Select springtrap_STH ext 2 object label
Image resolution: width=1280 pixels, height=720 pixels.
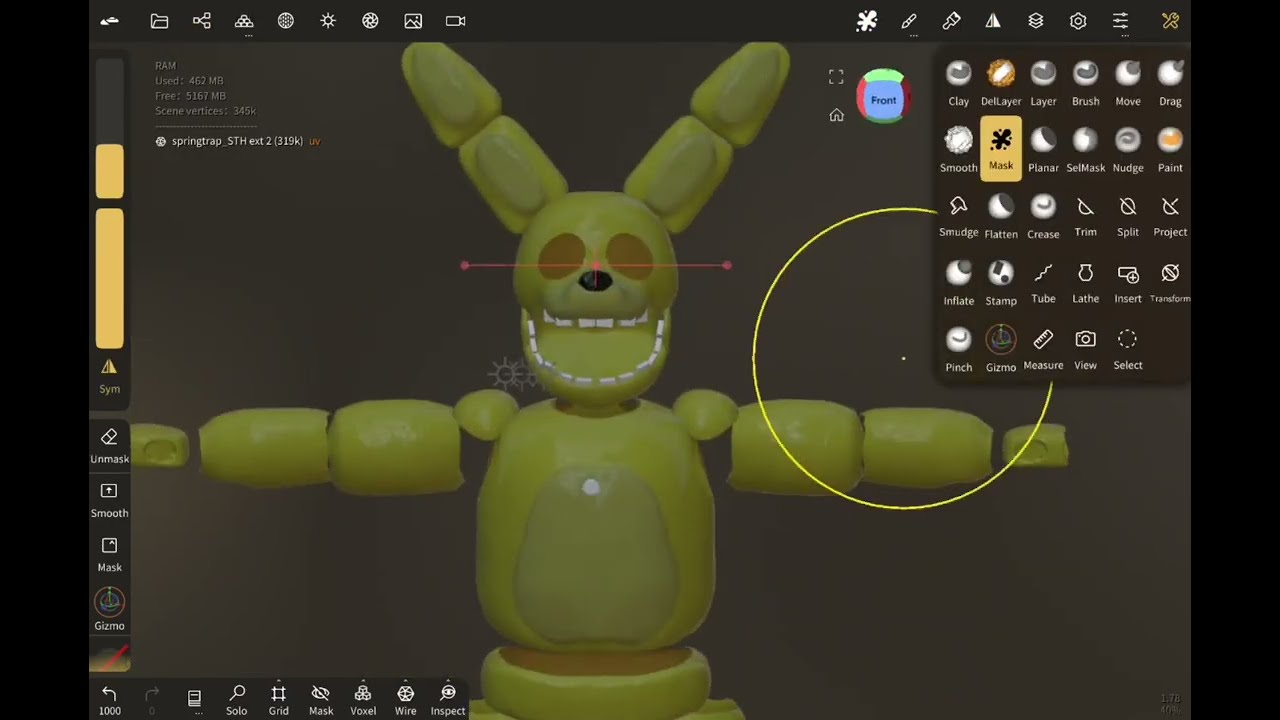pyautogui.click(x=237, y=141)
